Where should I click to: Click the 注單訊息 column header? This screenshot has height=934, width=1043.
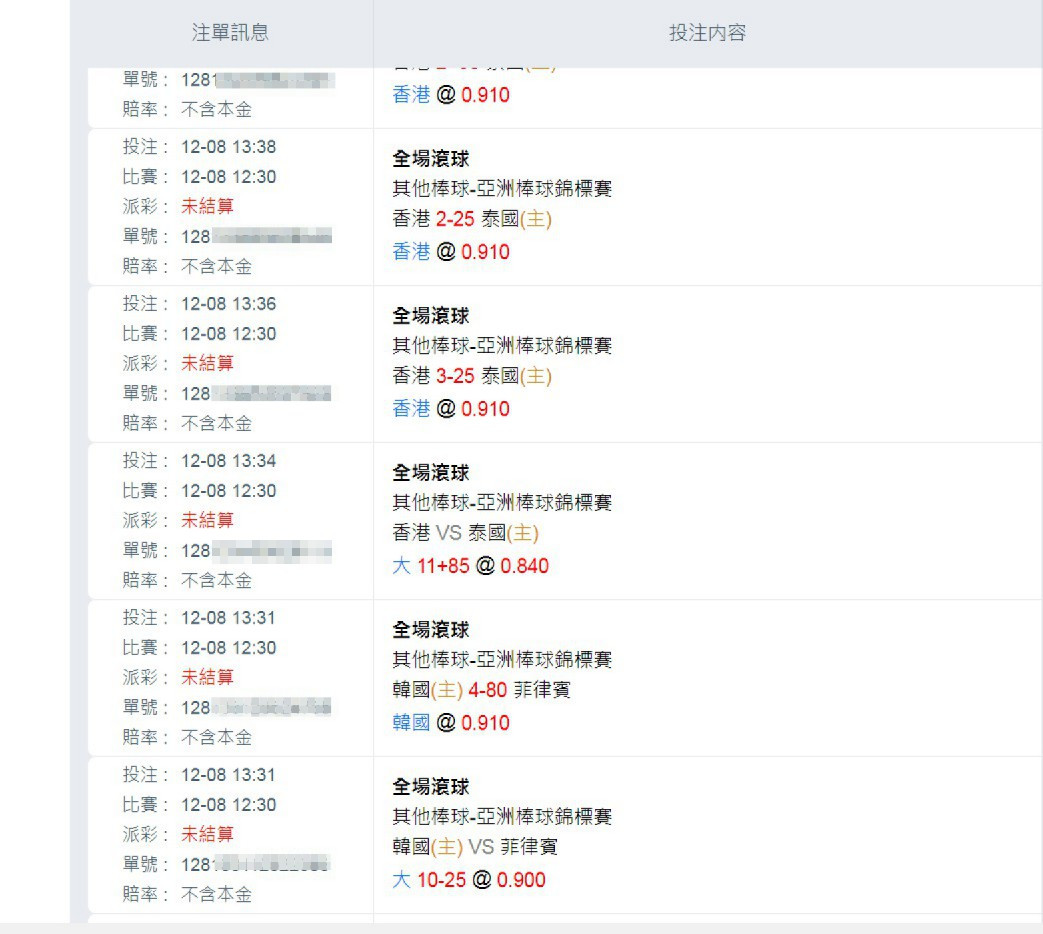(230, 32)
